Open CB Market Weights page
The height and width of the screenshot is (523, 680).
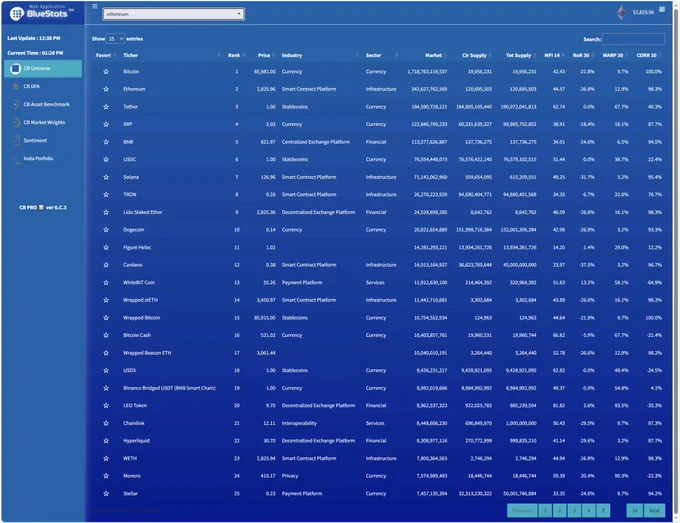tap(43, 123)
